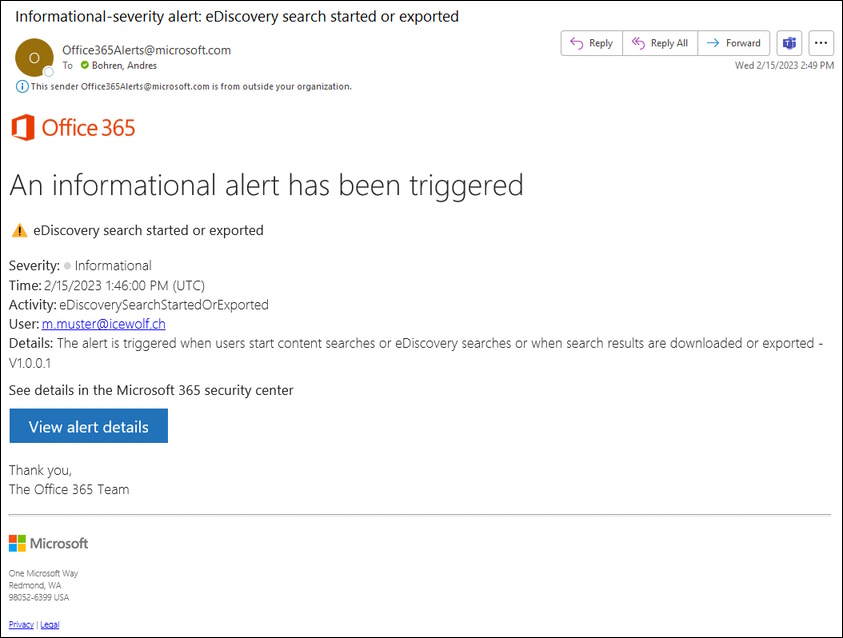Screen dimensions: 843x638
Task: Forward this alert email
Action: point(733,43)
